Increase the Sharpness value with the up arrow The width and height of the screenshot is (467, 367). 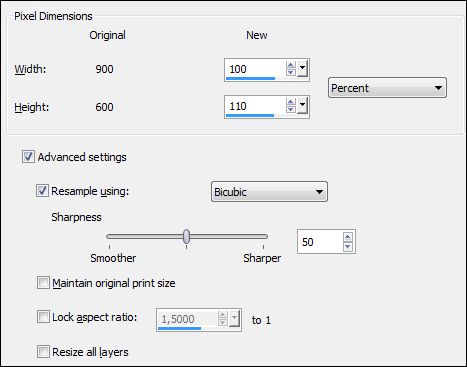point(348,237)
